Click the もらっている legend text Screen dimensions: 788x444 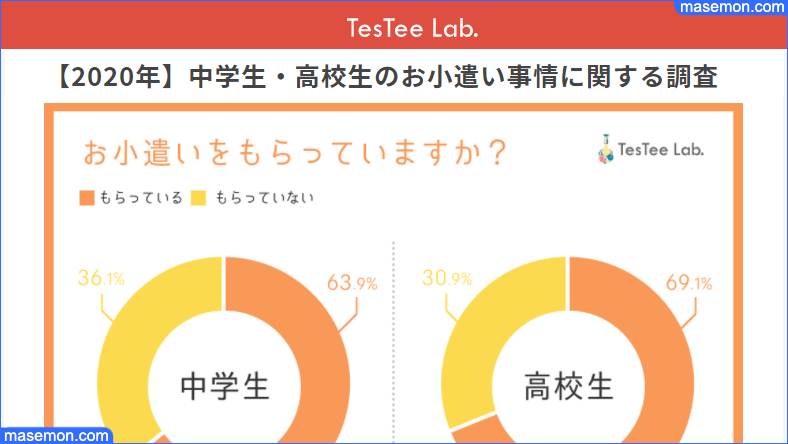(x=141, y=198)
